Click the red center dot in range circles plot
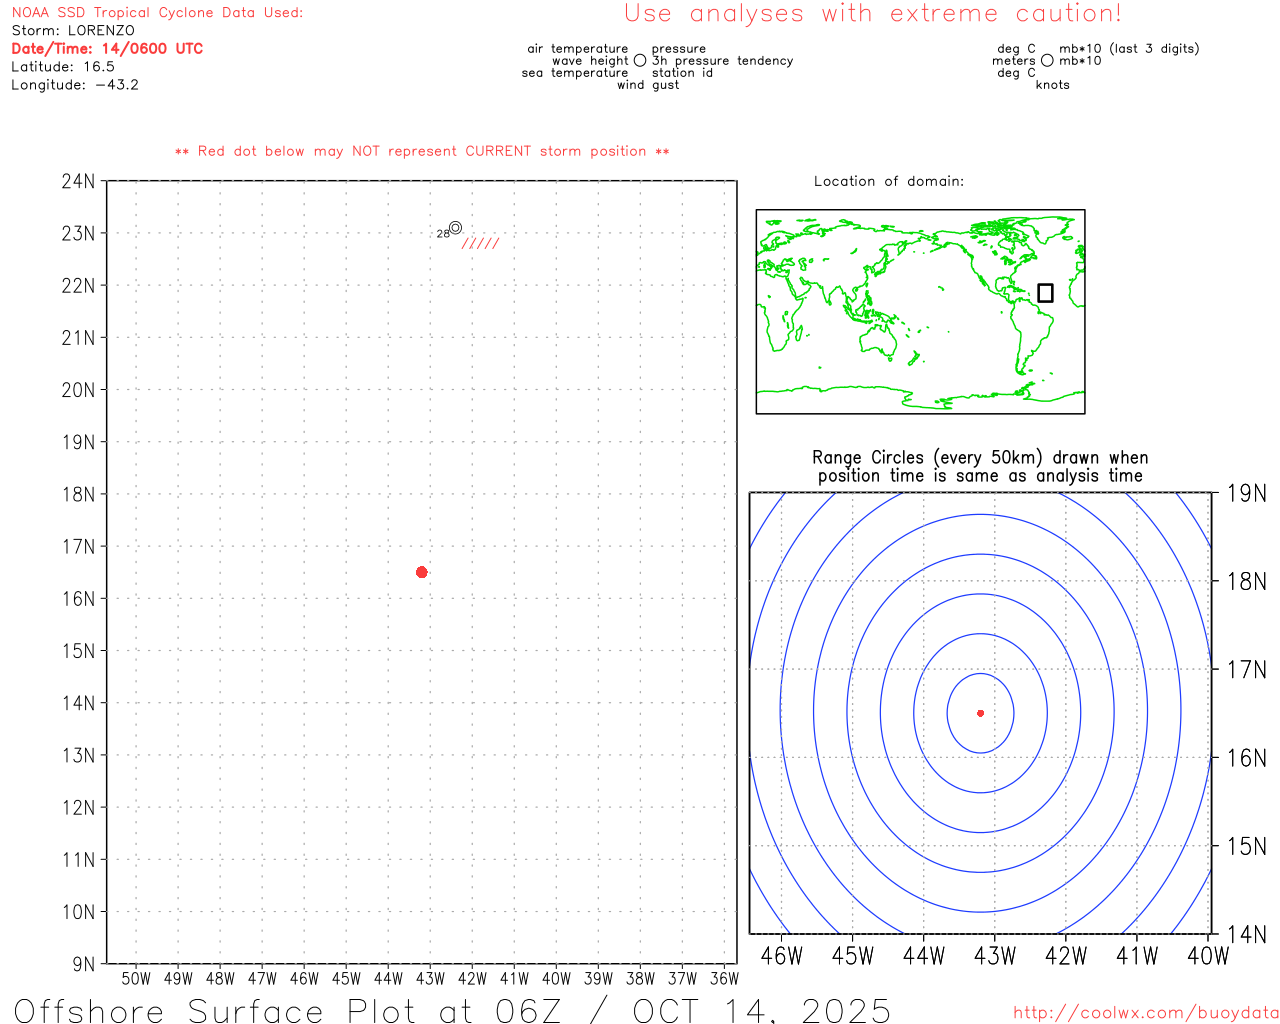This screenshot has height=1024, width=1280. click(x=980, y=713)
